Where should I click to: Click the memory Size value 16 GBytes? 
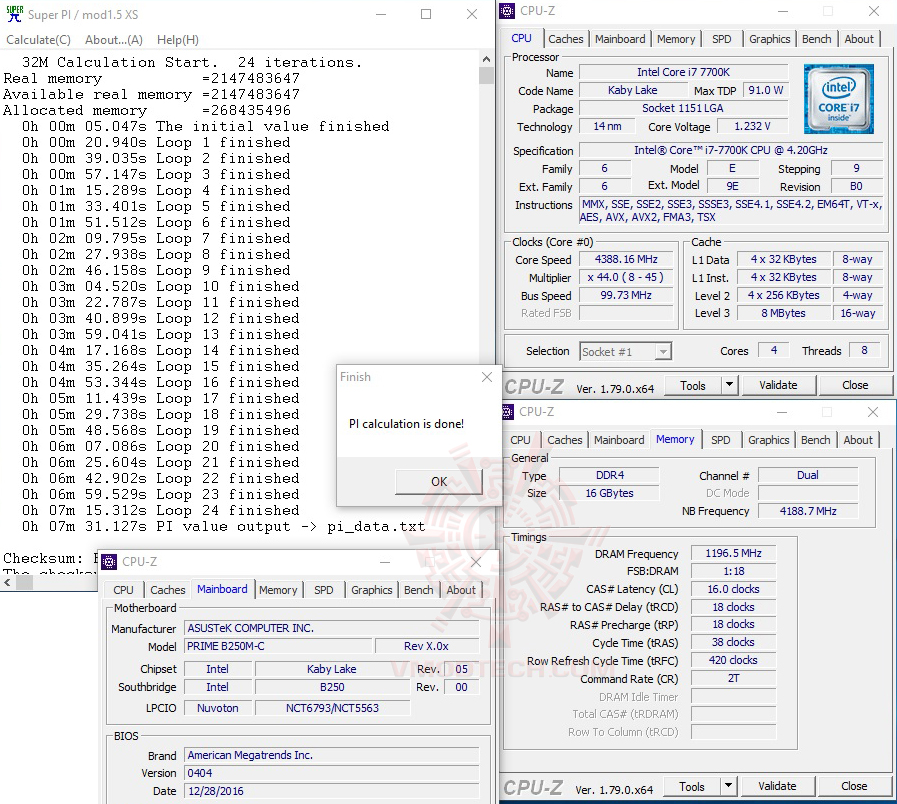coord(609,493)
